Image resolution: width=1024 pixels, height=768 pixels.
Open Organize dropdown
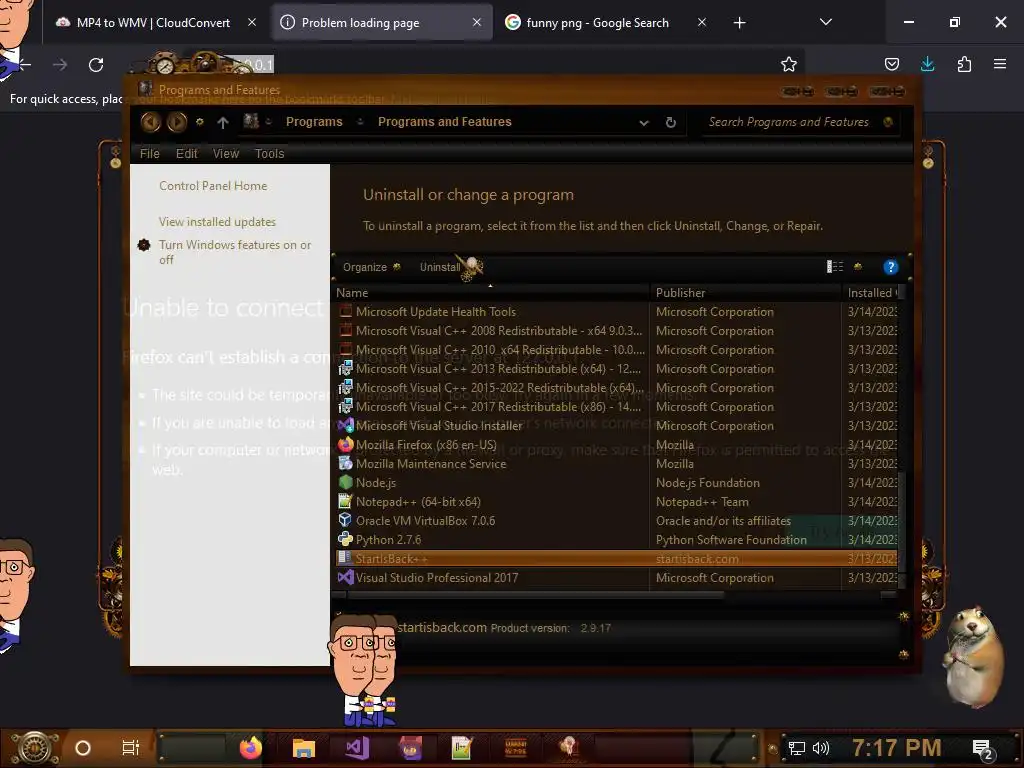pyautogui.click(x=371, y=267)
